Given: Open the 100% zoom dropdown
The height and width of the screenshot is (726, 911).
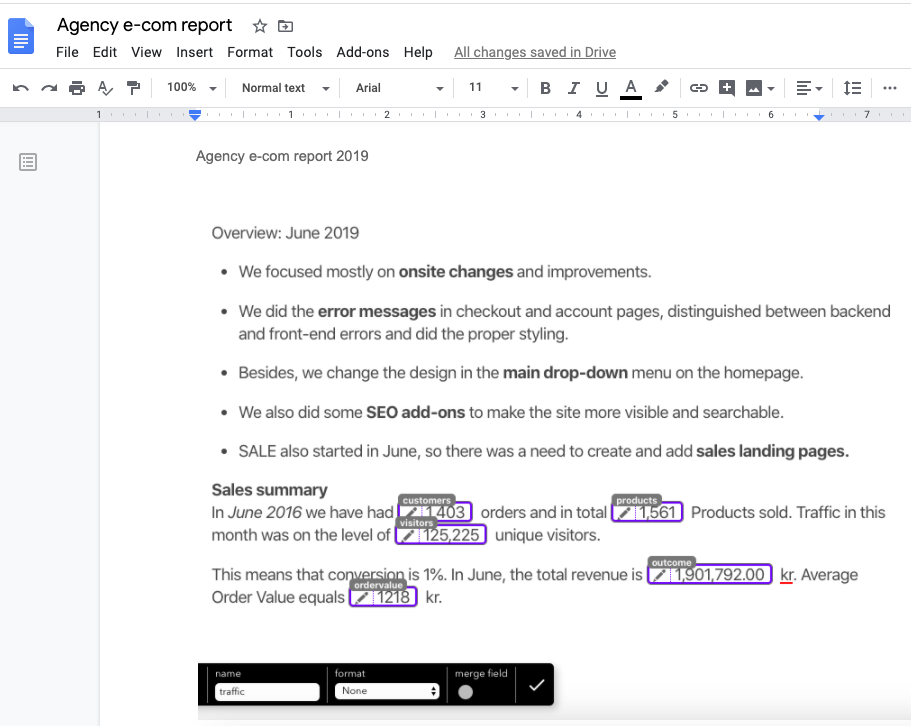Looking at the screenshot, I should click(x=192, y=88).
